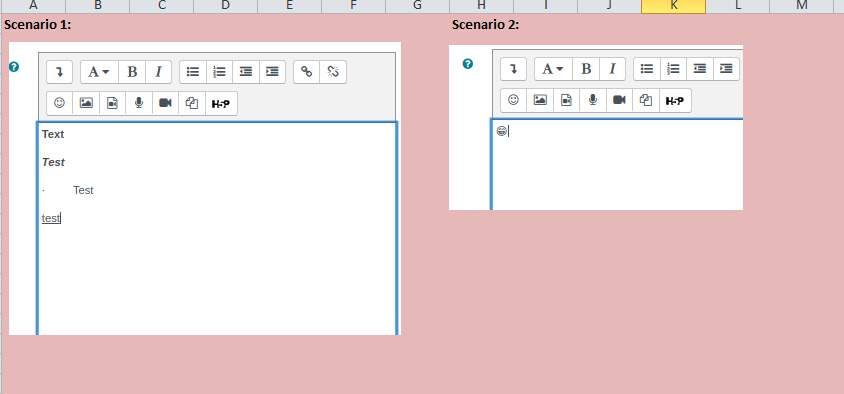Toggle italic in Scenario 2 editor
The width and height of the screenshot is (844, 394).
612,69
